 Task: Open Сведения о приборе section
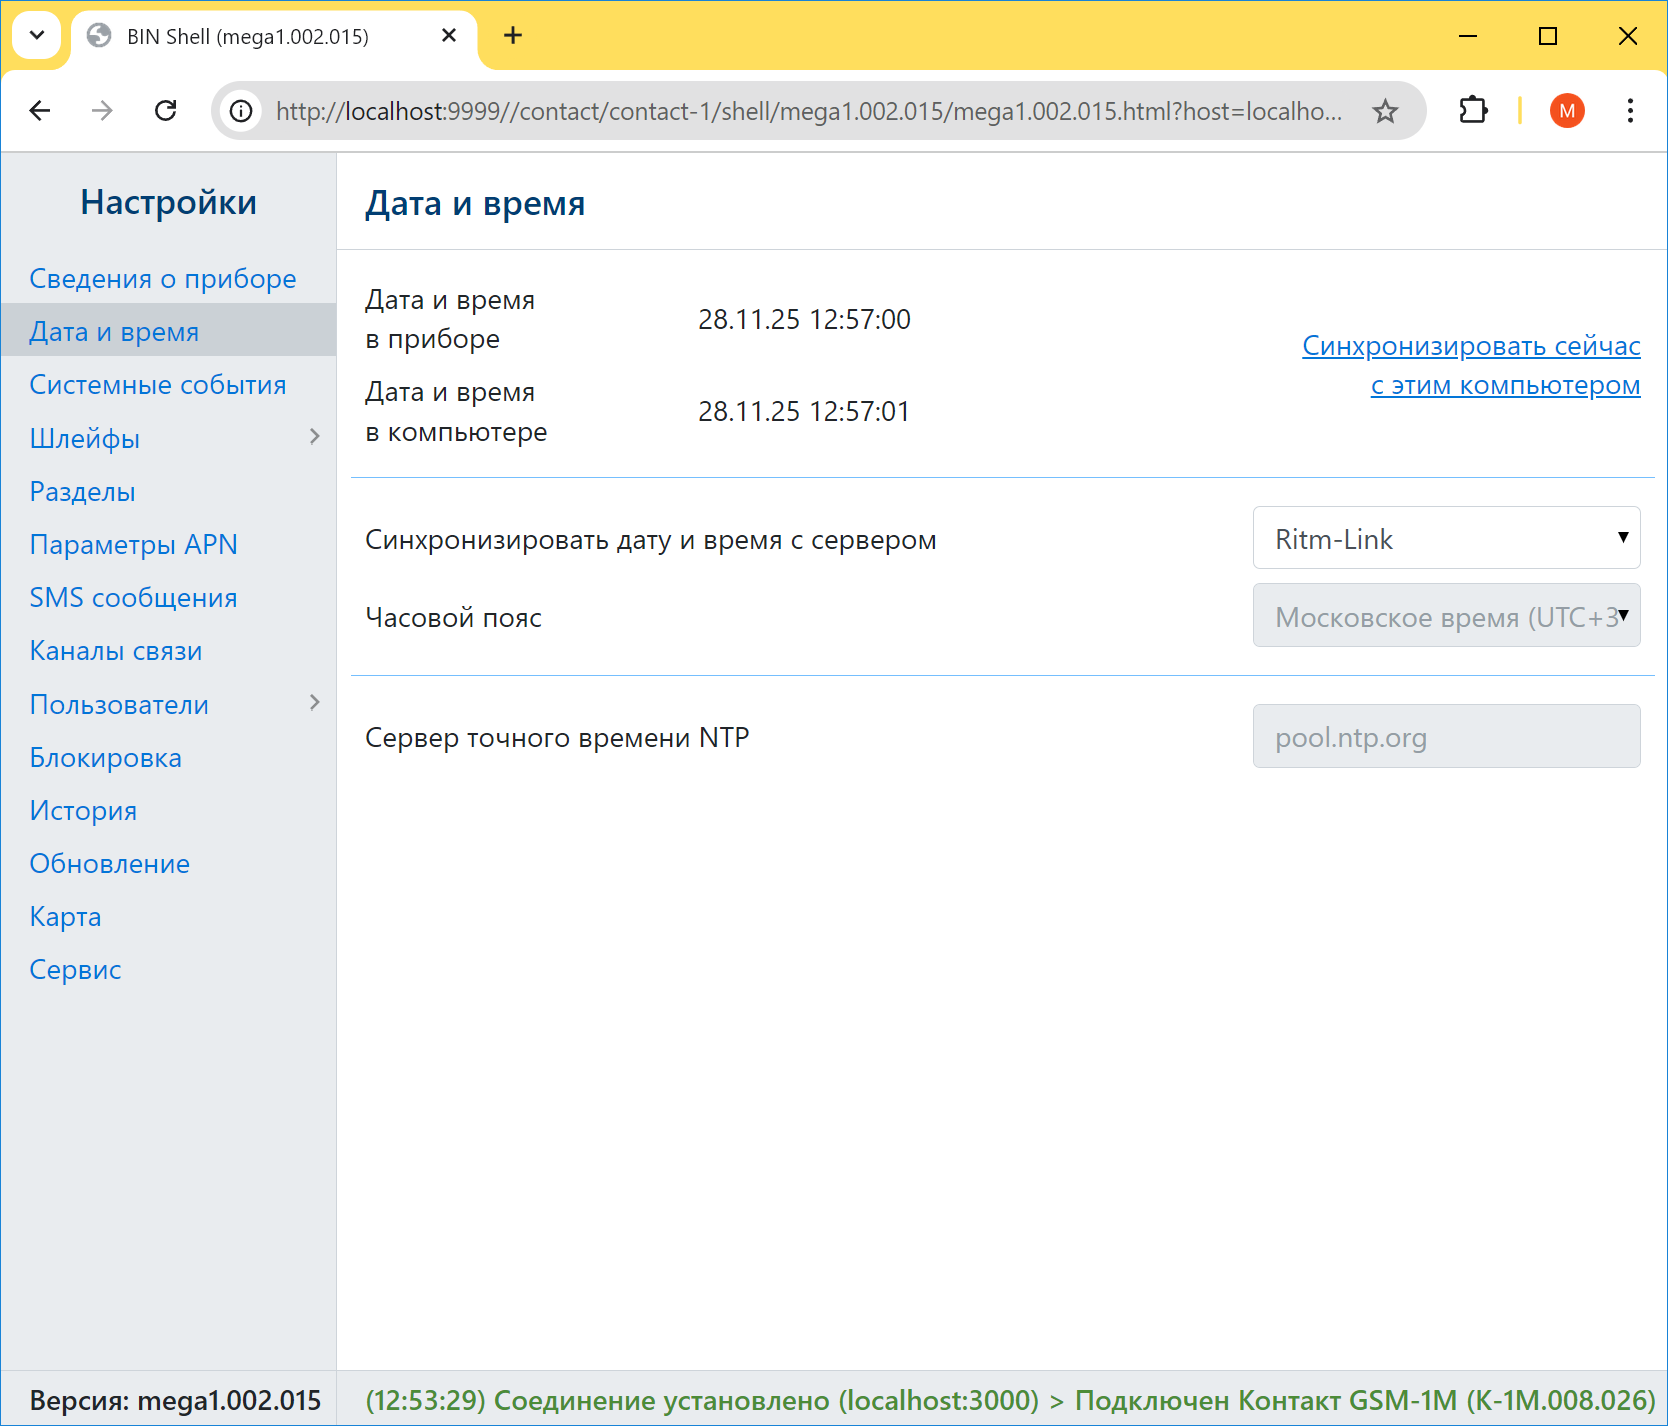coord(163,278)
